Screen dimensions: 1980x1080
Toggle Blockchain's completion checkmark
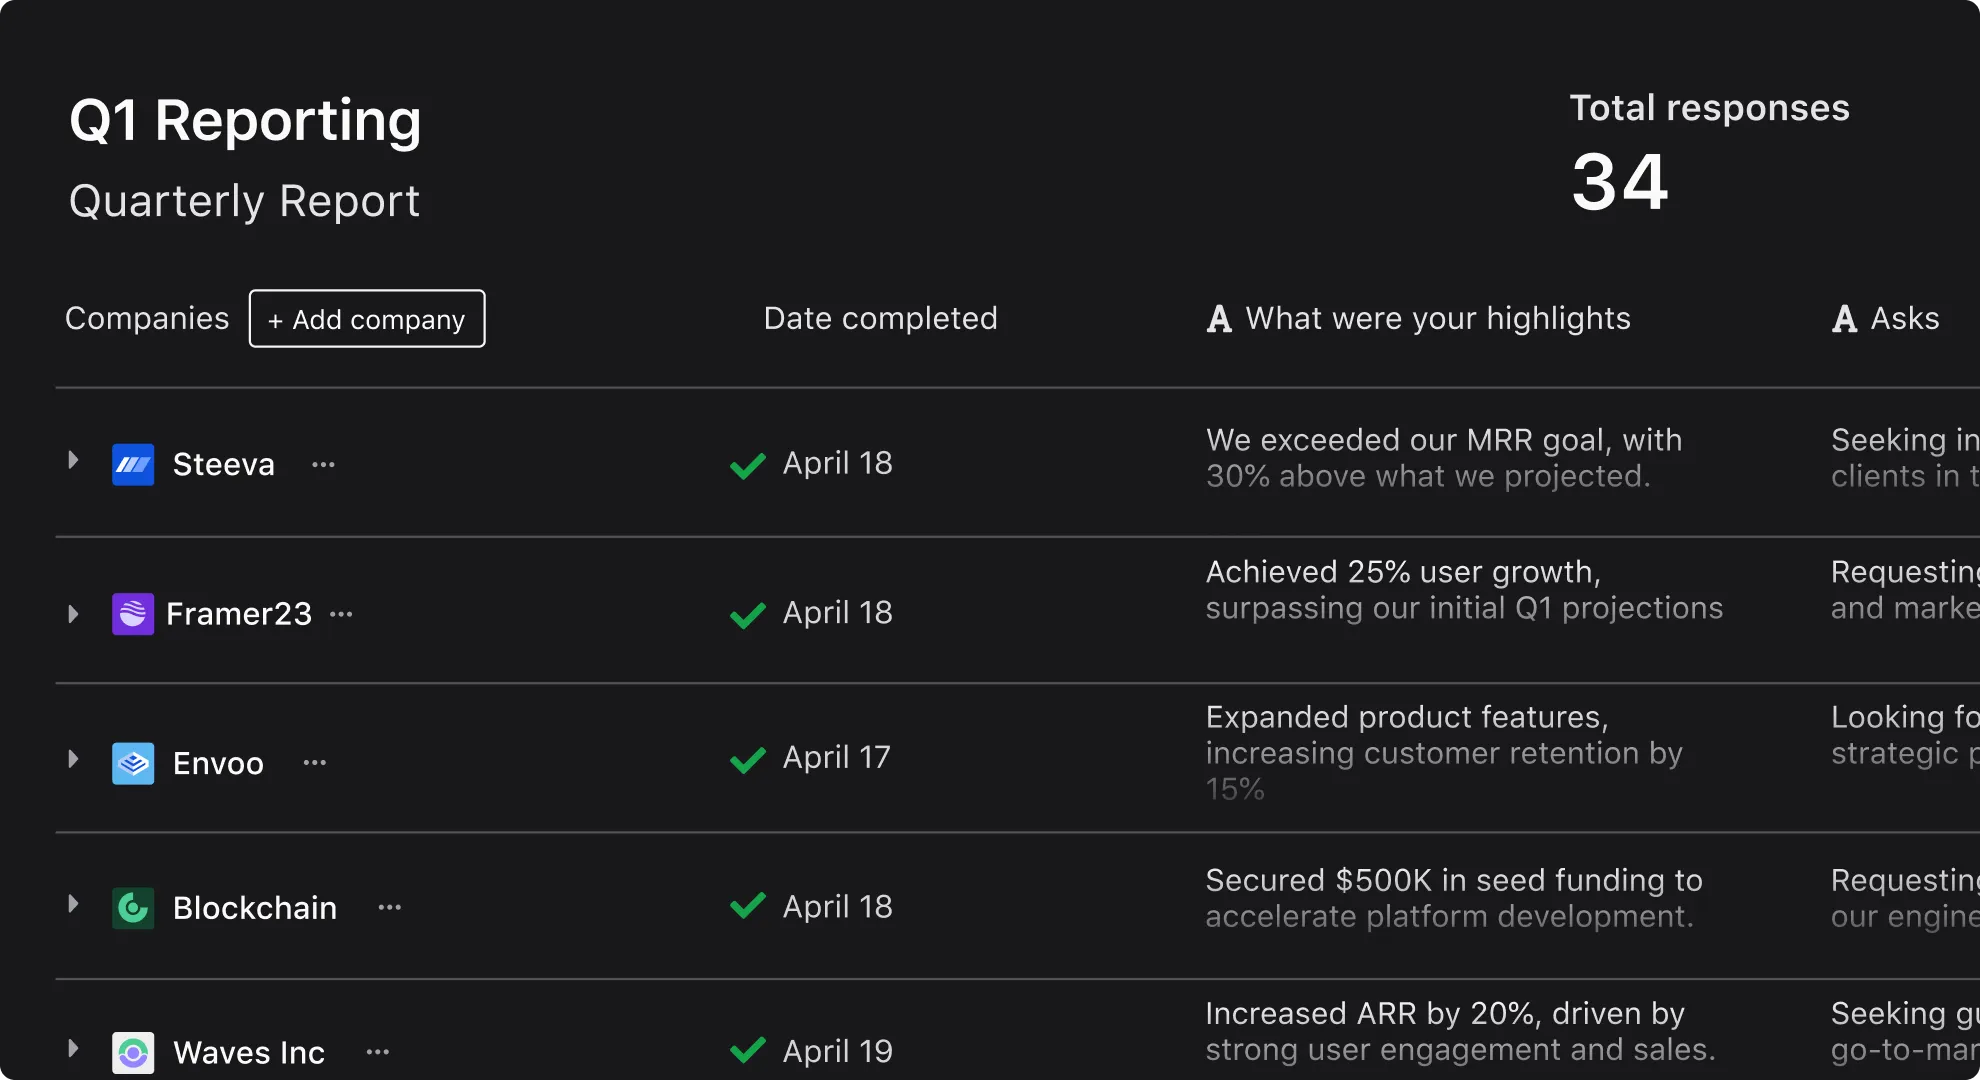click(x=746, y=907)
